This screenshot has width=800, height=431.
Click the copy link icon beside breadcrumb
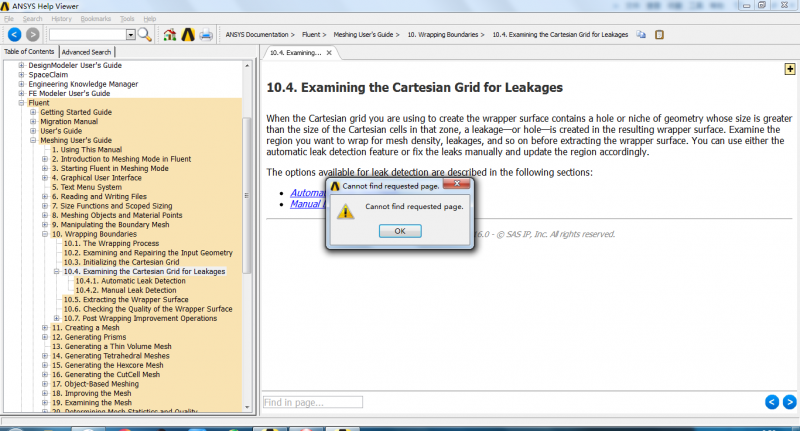point(641,35)
